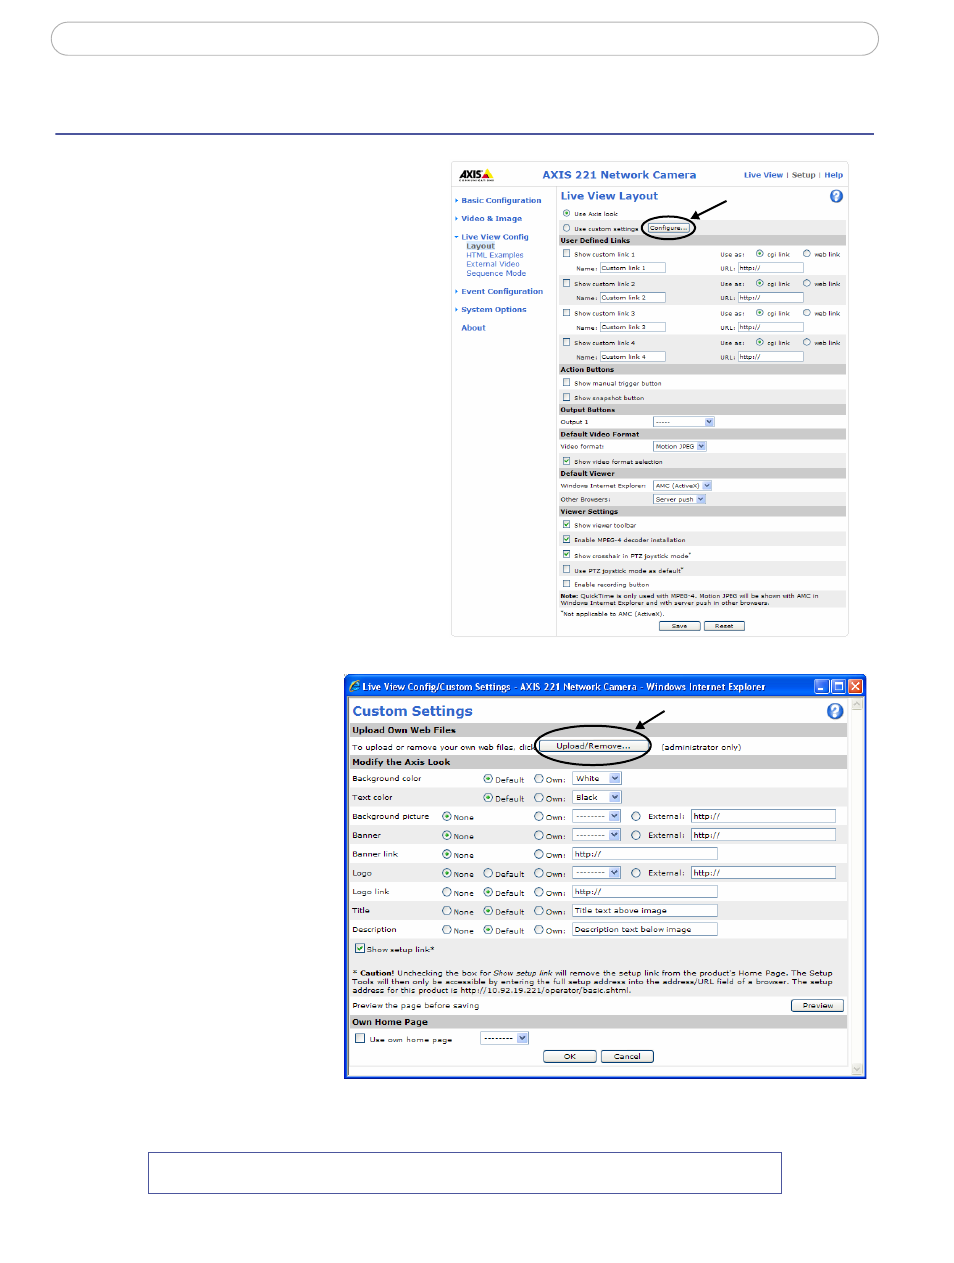Open Video format 'Motion JPEG' dropdown
The image size is (954, 1263).
(680, 446)
